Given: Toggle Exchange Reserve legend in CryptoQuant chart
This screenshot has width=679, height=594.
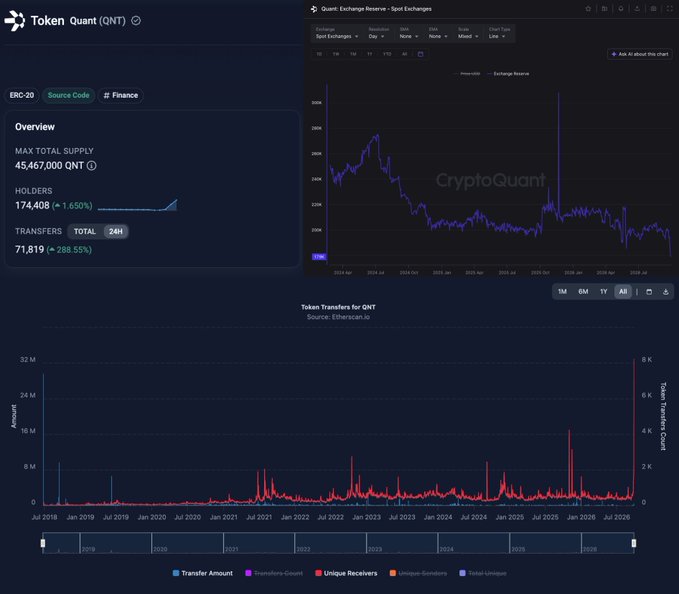Looking at the screenshot, I should [x=508, y=74].
